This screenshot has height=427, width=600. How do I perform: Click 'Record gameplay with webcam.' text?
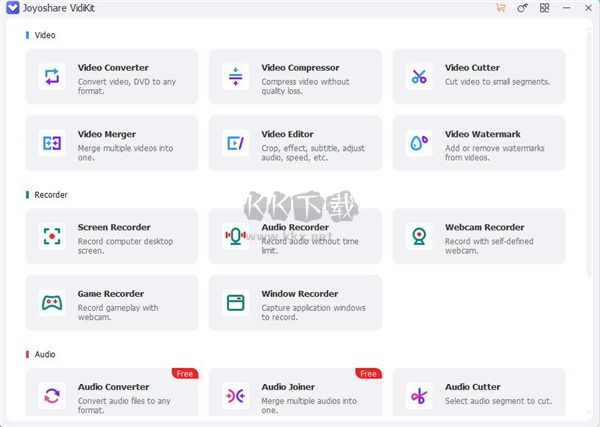click(118, 313)
